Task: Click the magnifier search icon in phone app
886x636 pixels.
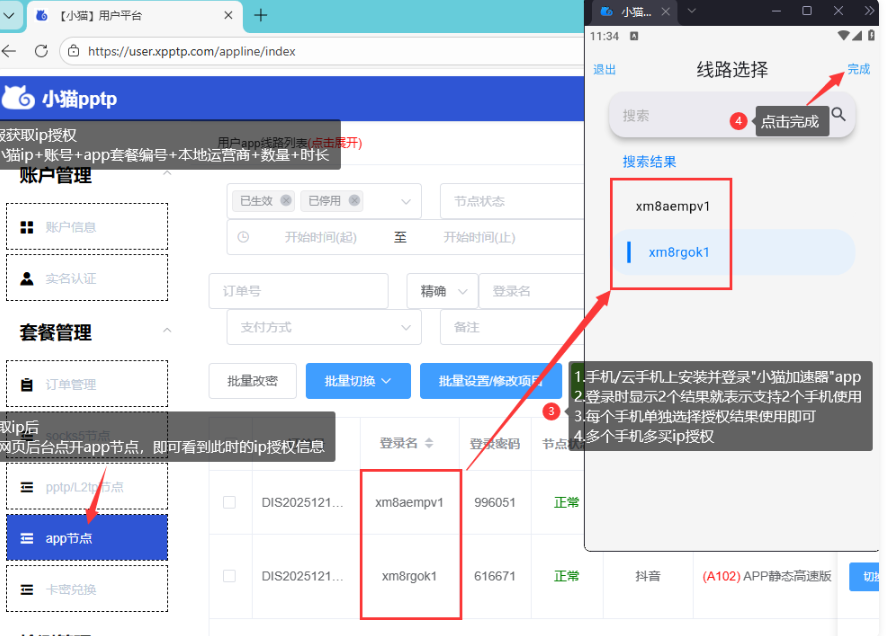Action: point(839,115)
